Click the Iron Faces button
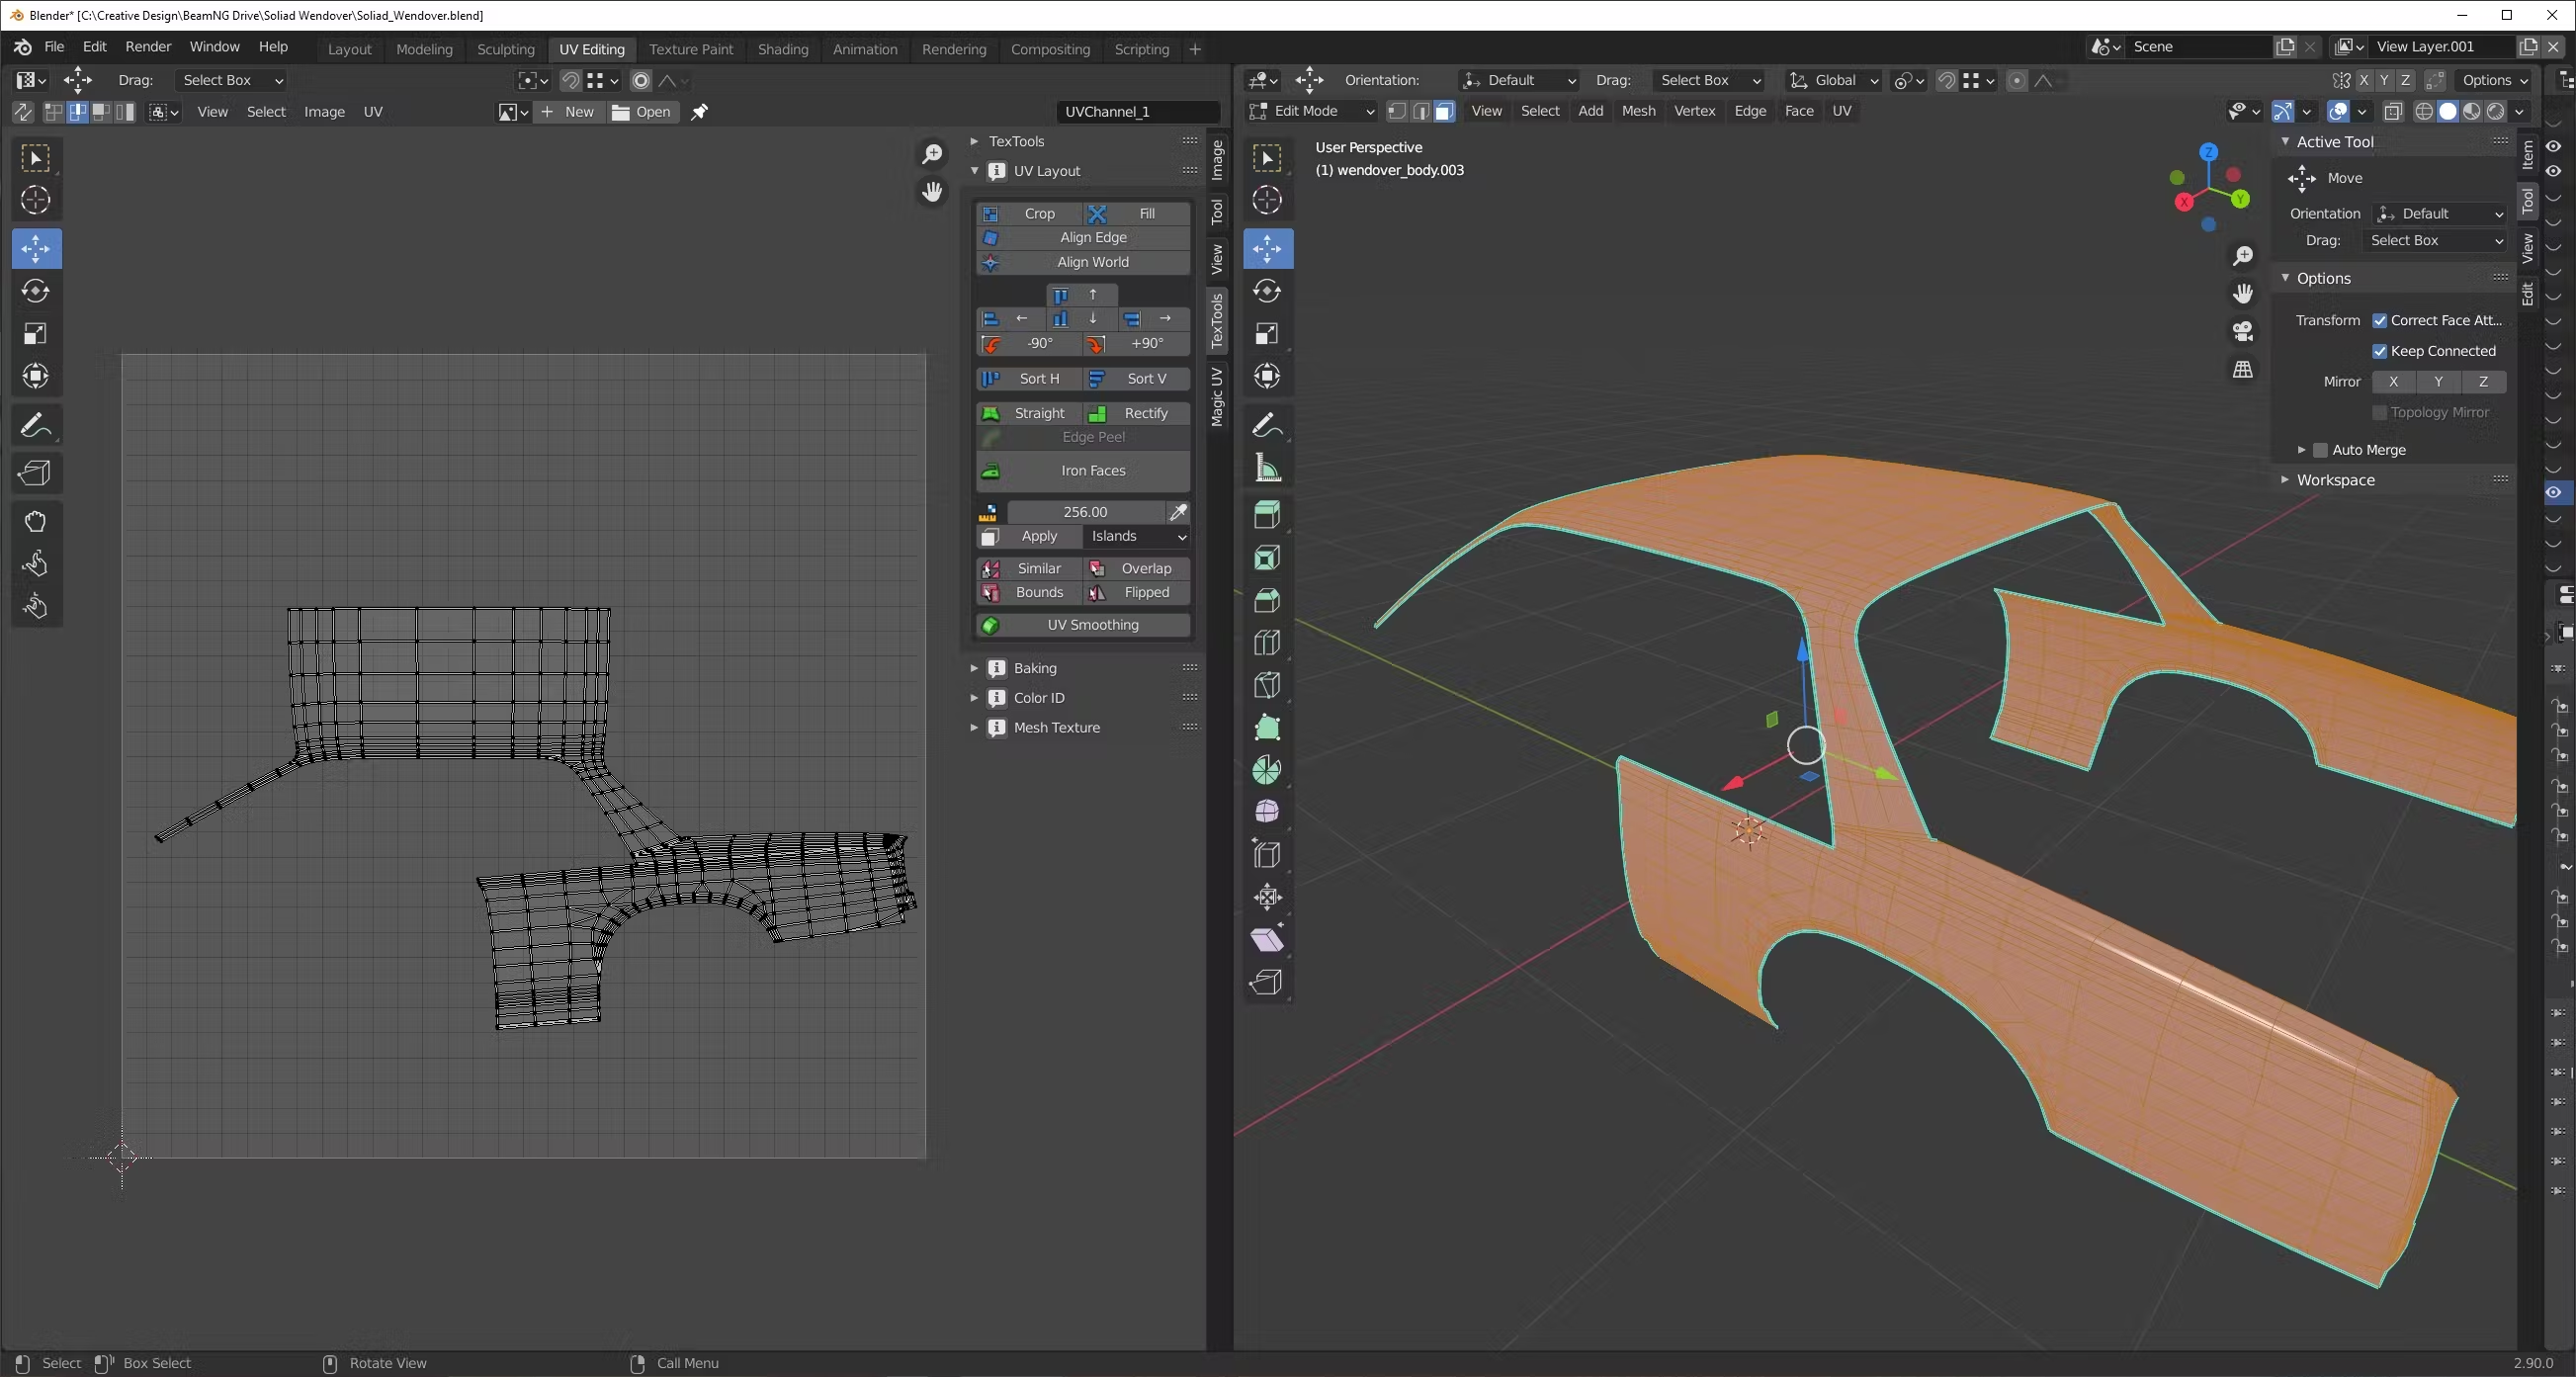 1092,471
